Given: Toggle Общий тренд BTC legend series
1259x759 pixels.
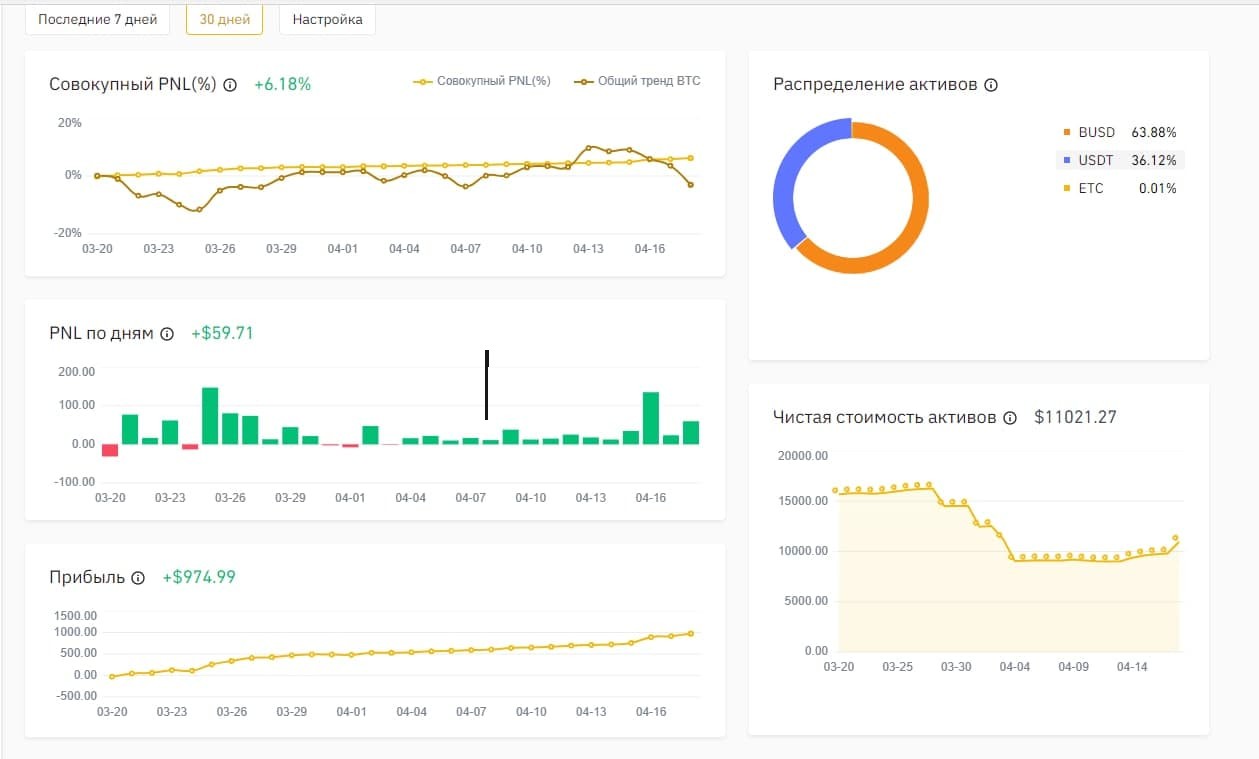Looking at the screenshot, I should pyautogui.click(x=638, y=81).
